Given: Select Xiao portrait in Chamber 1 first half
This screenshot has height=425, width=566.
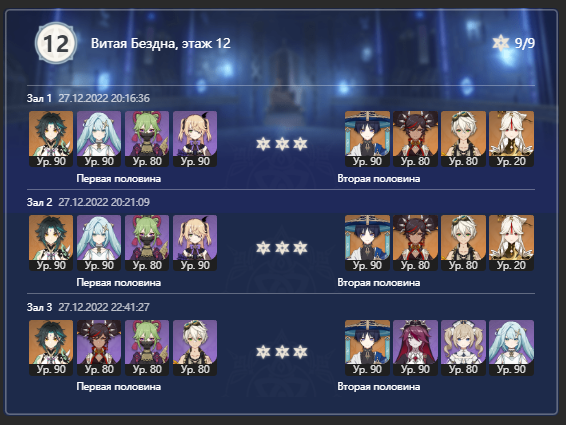Looking at the screenshot, I should point(51,139).
